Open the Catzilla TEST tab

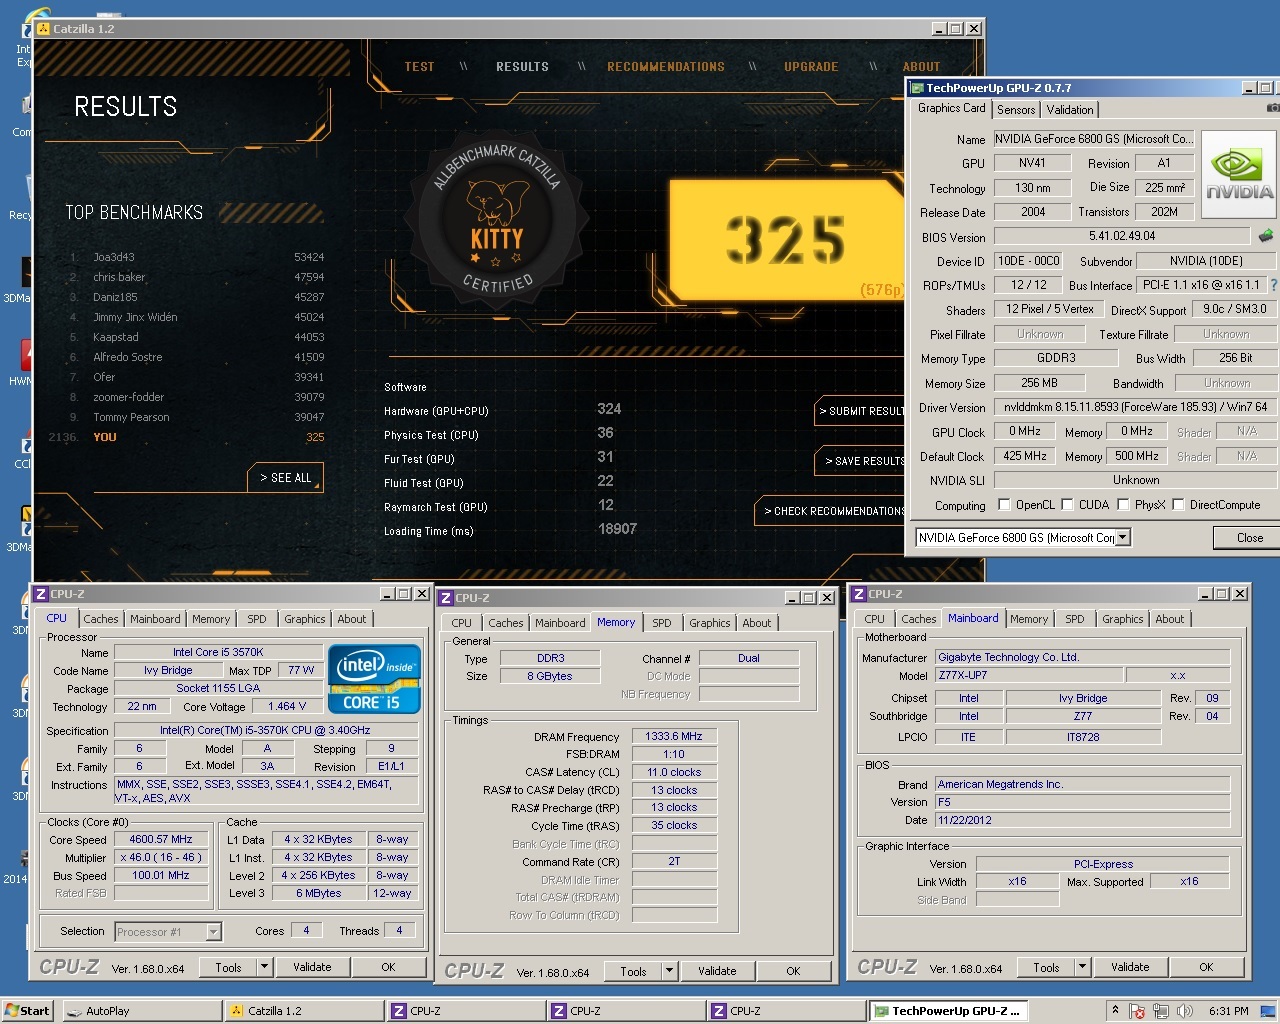[420, 67]
